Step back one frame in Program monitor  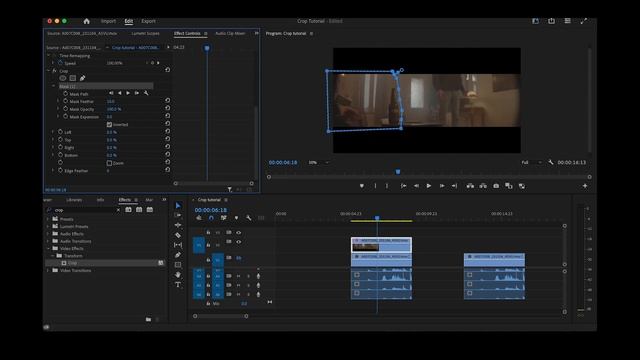pyautogui.click(x=416, y=186)
